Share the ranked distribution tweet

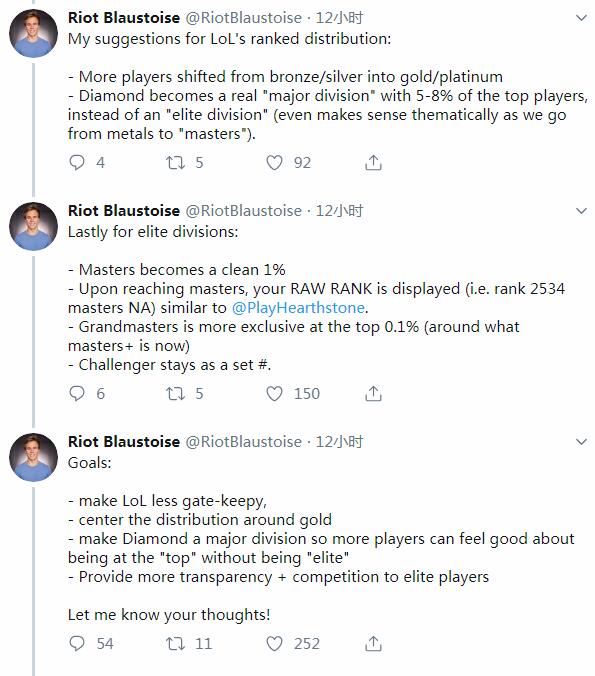373,163
